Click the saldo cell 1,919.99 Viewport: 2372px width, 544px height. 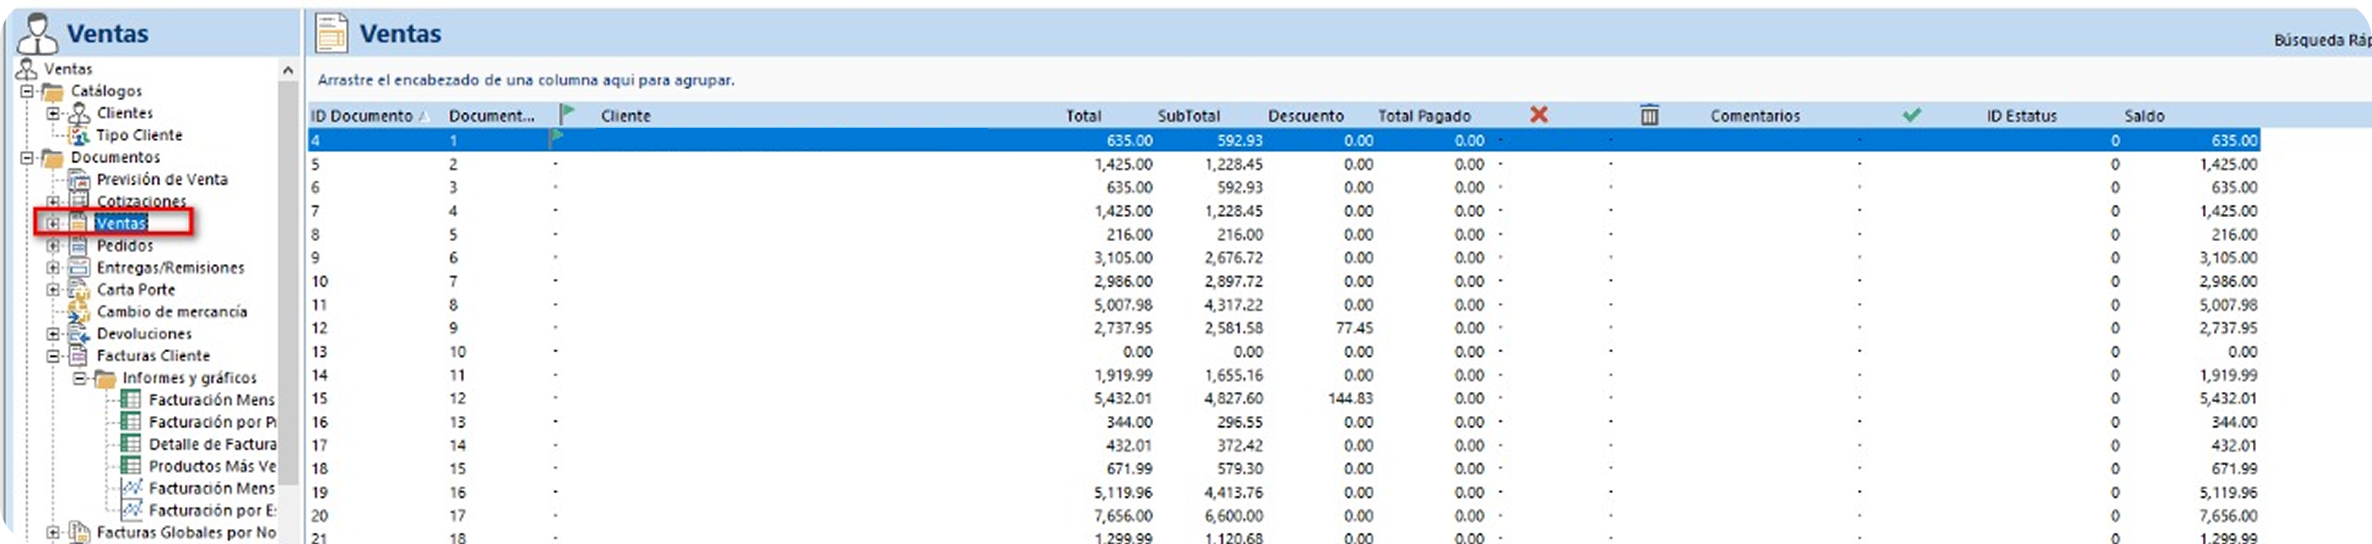(x=2228, y=375)
